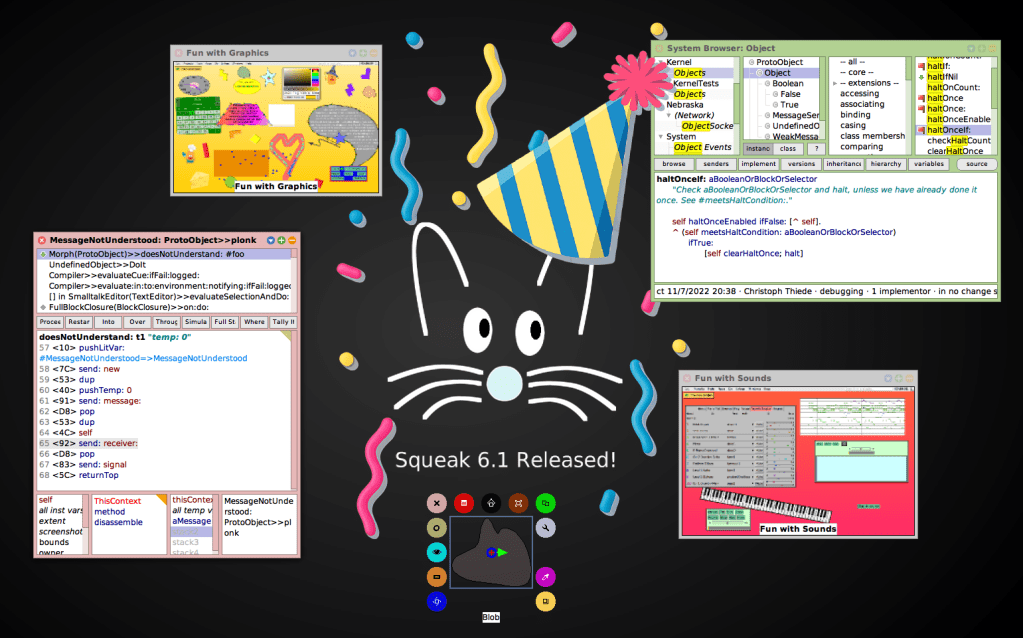Viewport: 1023px width, 638px height.
Task: Click the '?' class comment button
Action: tap(816, 149)
